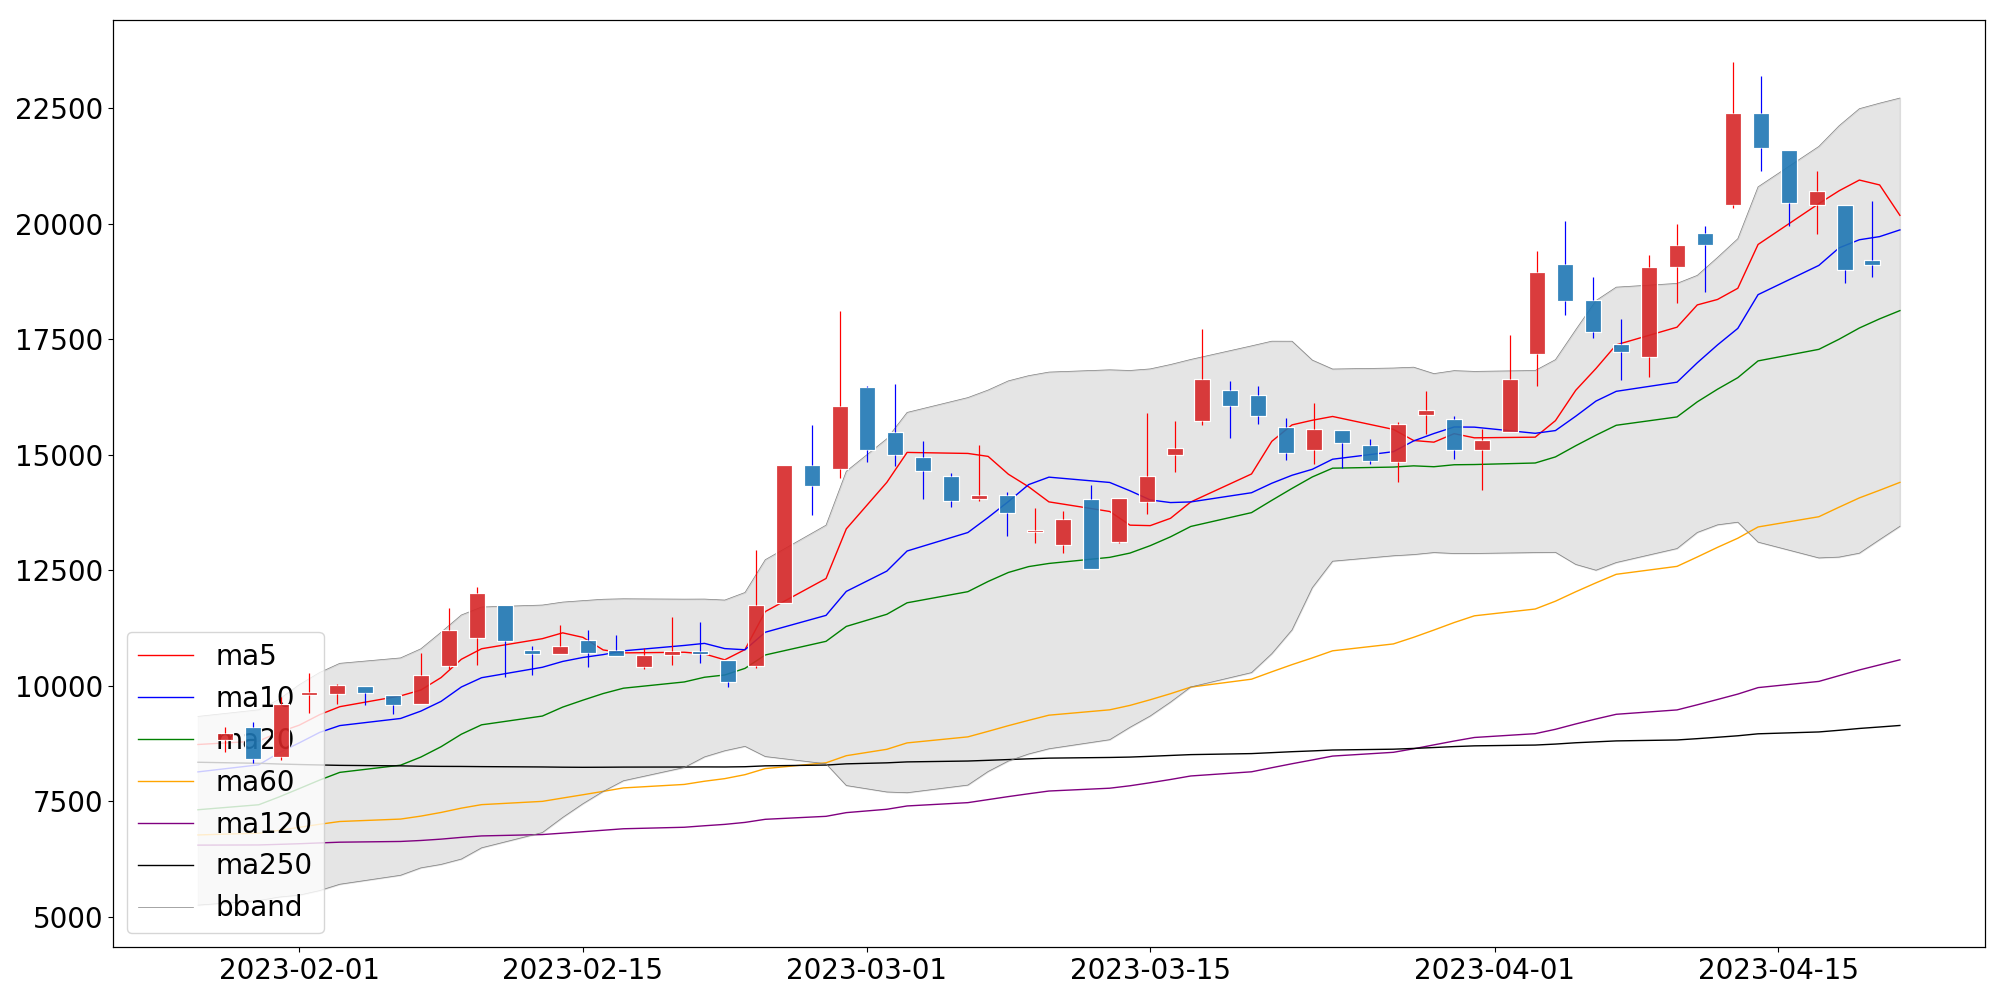Click the y-axis label 15000

[59, 456]
